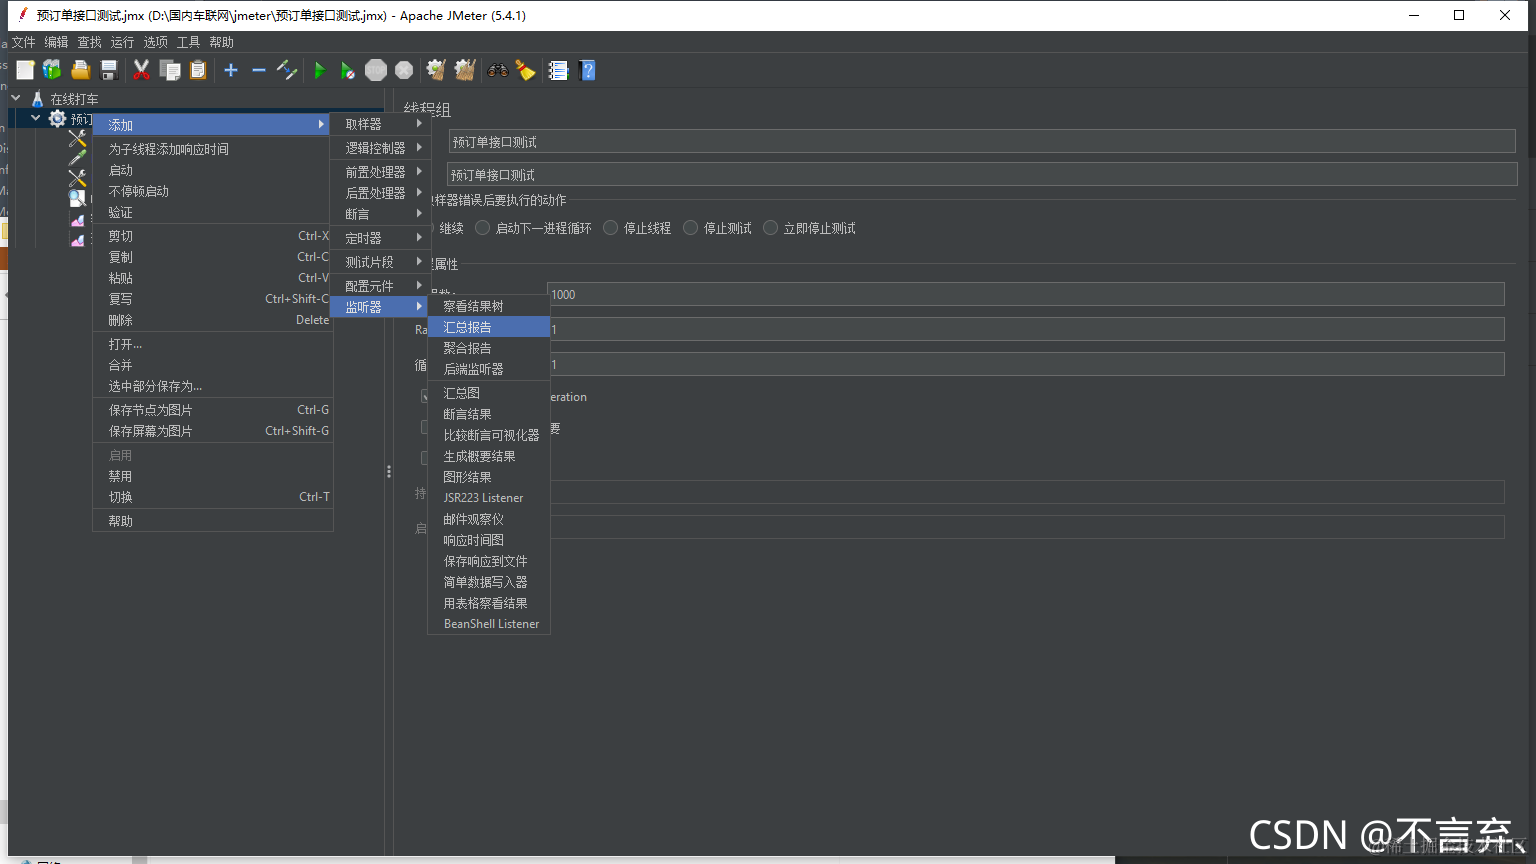Open the Function Helper notebook icon
The width and height of the screenshot is (1536, 864).
[558, 70]
